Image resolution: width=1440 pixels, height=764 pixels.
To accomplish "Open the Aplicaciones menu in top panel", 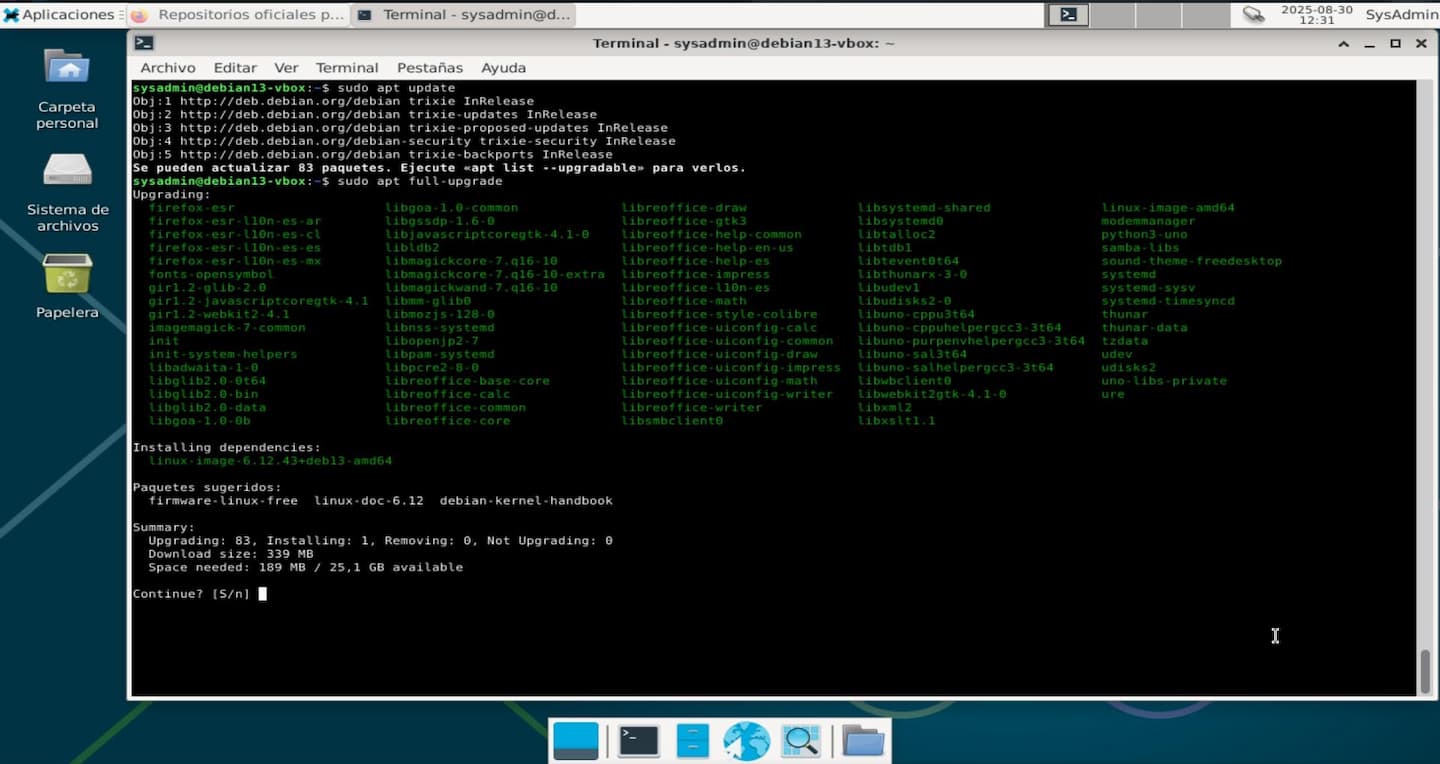I will point(58,15).
